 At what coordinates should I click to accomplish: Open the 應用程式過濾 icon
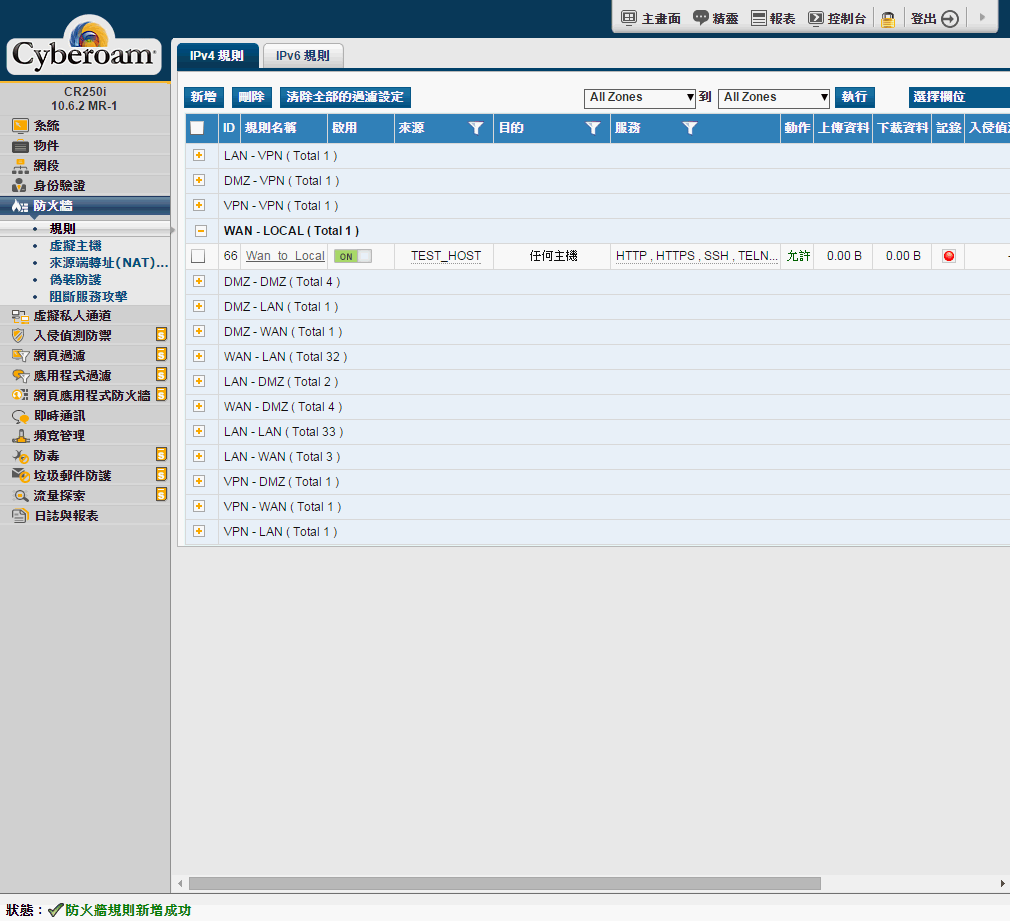(x=20, y=375)
